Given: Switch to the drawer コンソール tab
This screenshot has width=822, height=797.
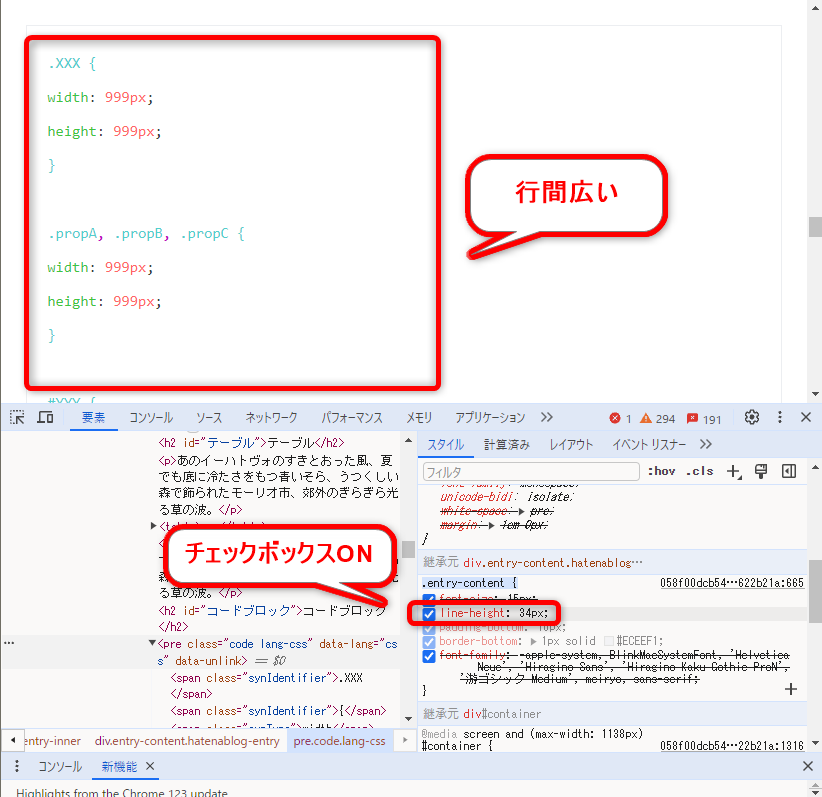Looking at the screenshot, I should point(60,767).
